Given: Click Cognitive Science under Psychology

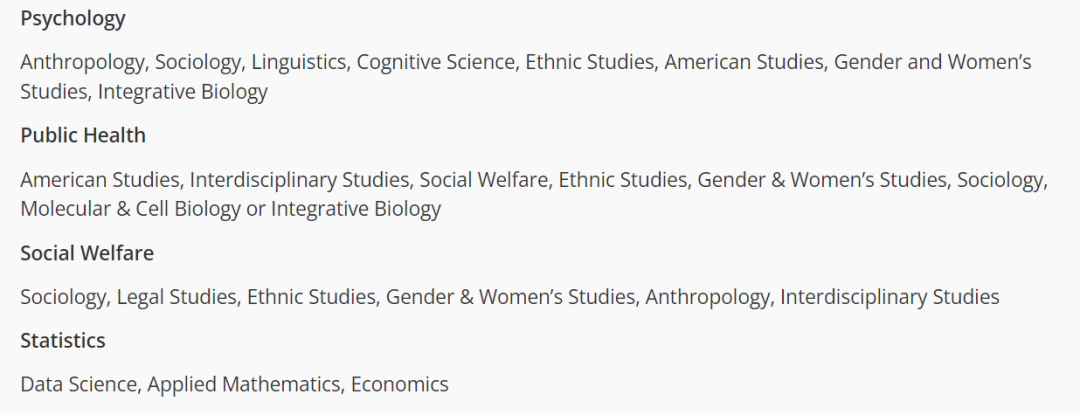Looking at the screenshot, I should coord(435,63).
